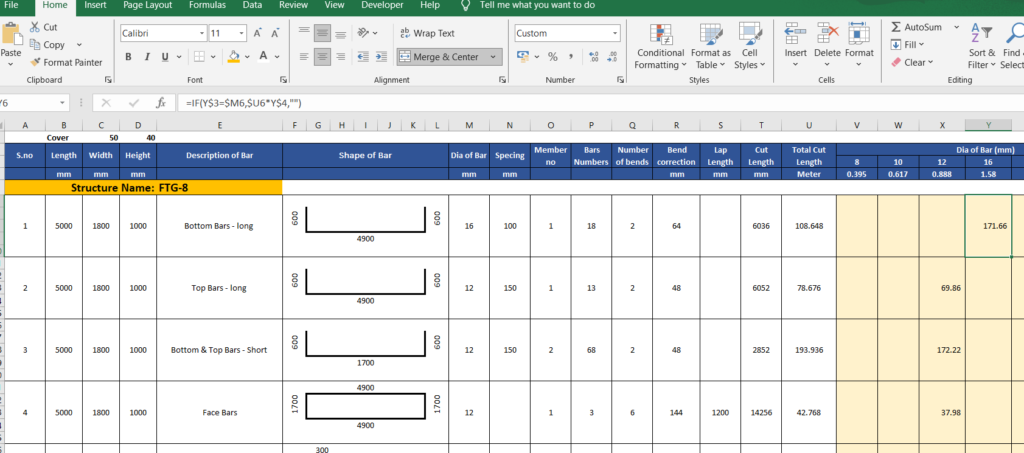Apply cell borders icon
Image resolution: width=1024 pixels, height=453 pixels.
click(x=200, y=57)
